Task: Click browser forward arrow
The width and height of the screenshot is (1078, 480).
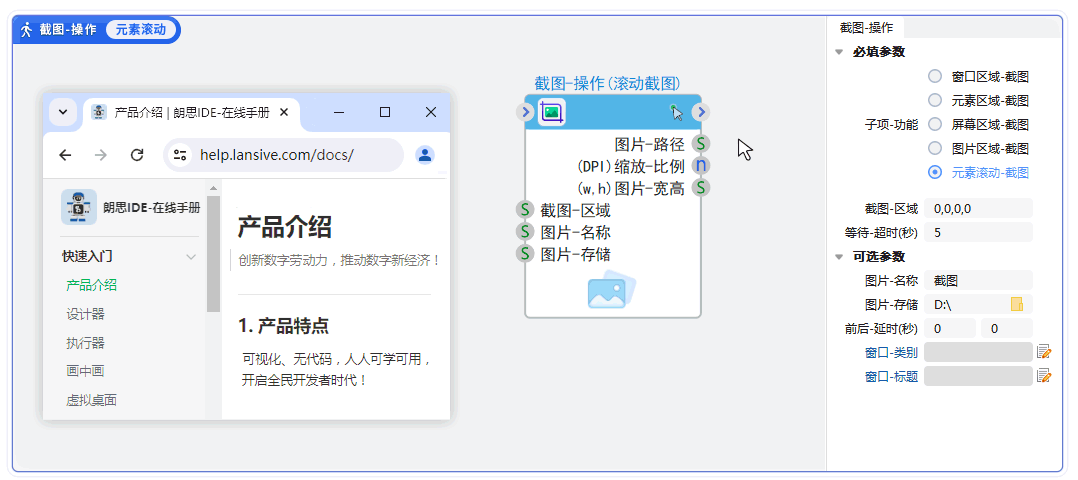Action: click(101, 155)
